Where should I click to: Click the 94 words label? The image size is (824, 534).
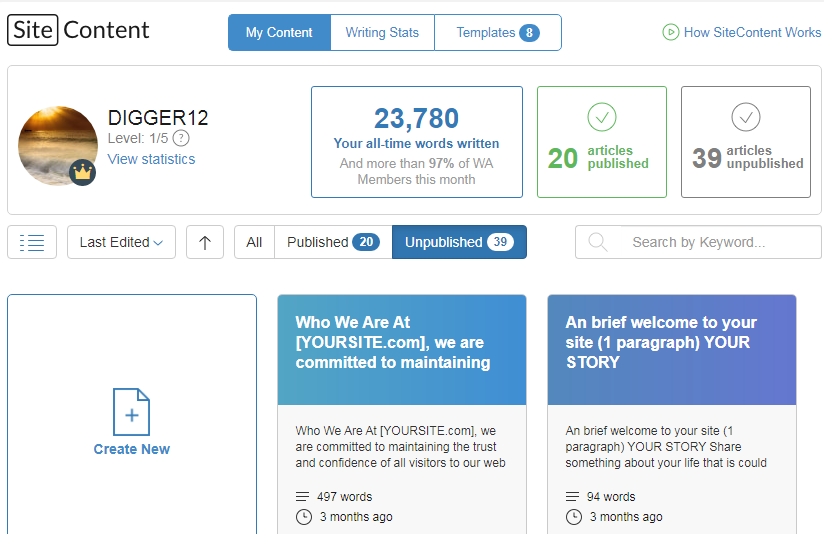pos(611,497)
